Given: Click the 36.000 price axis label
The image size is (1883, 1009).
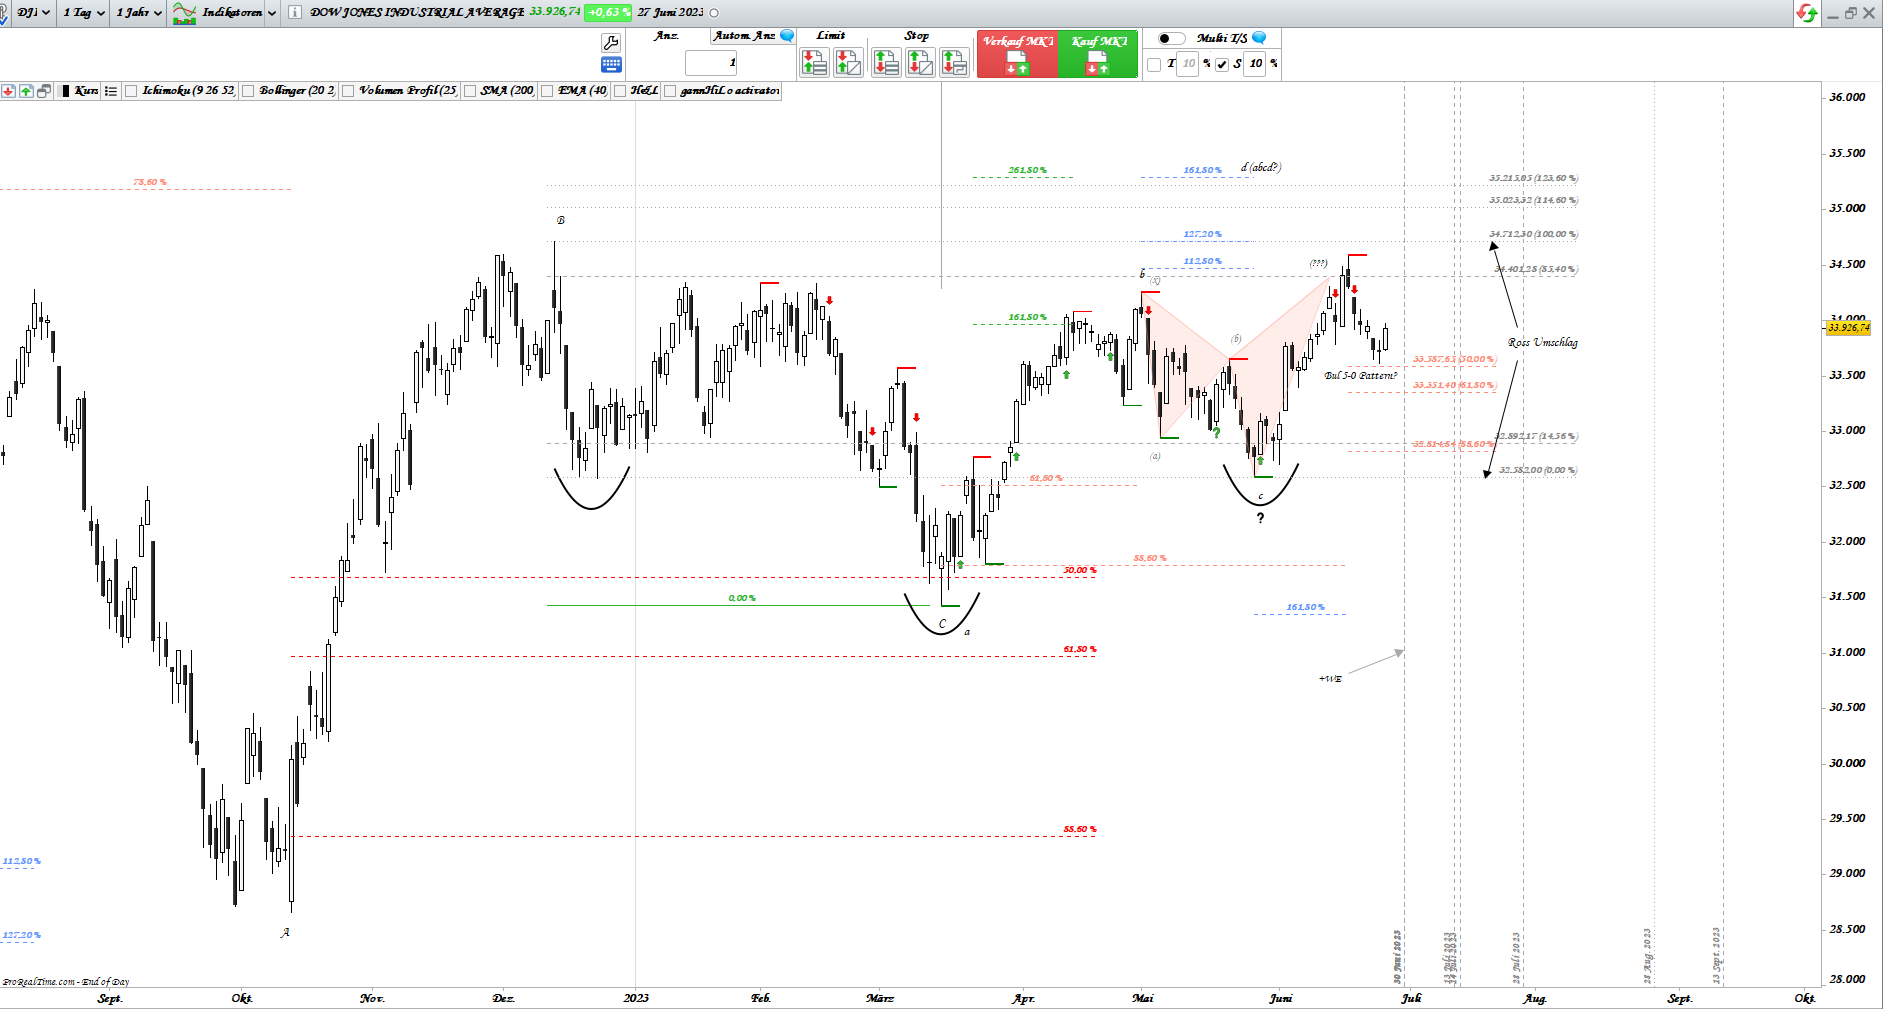Looking at the screenshot, I should pyautogui.click(x=1847, y=97).
